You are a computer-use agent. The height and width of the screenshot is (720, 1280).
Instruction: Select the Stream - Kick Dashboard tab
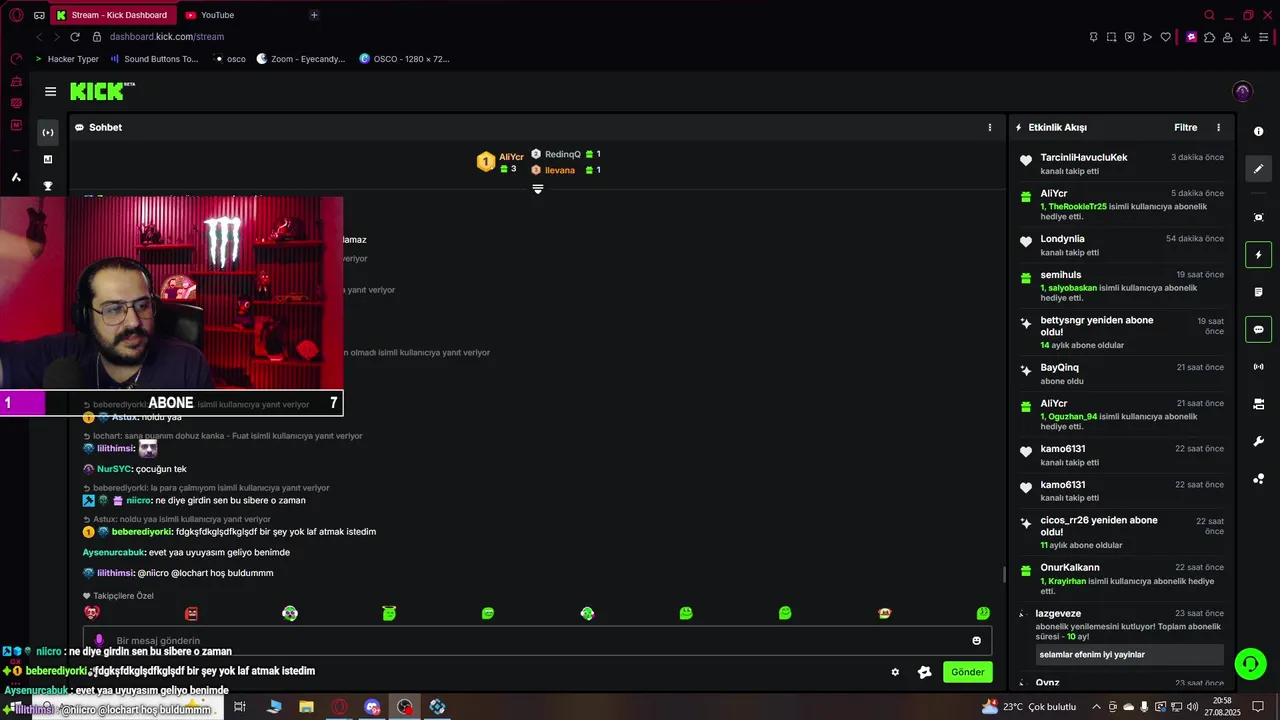112,15
